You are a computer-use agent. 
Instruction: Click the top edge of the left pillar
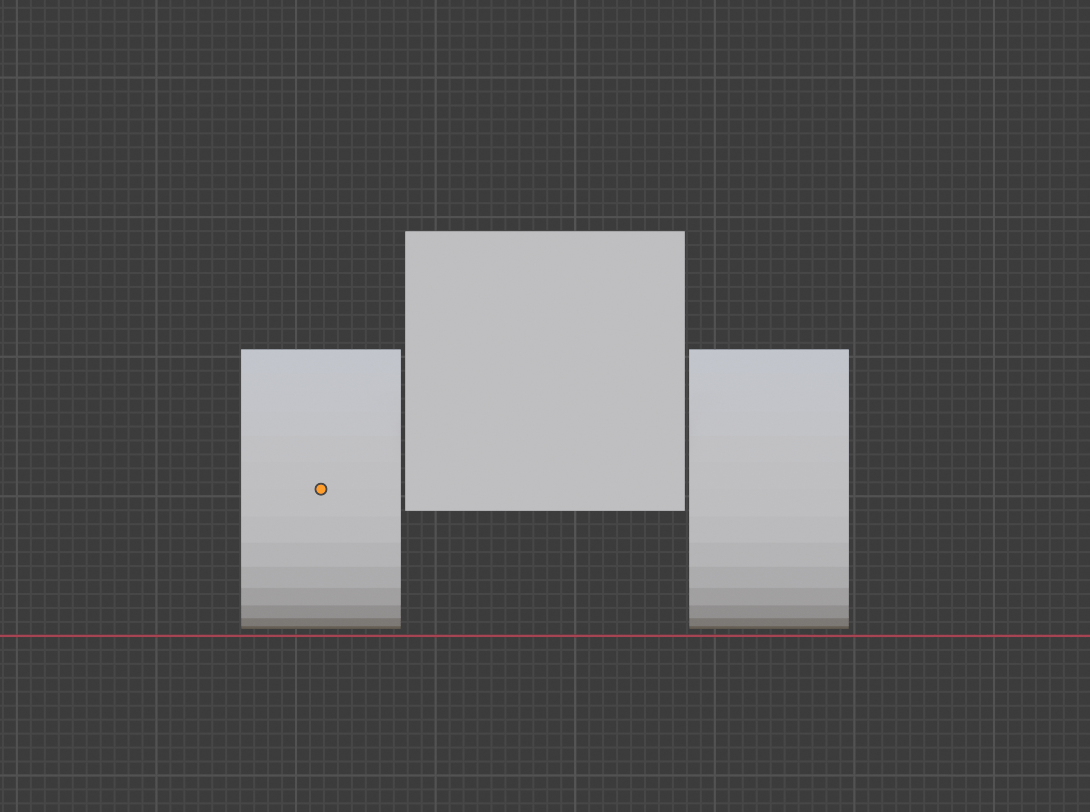tap(320, 350)
